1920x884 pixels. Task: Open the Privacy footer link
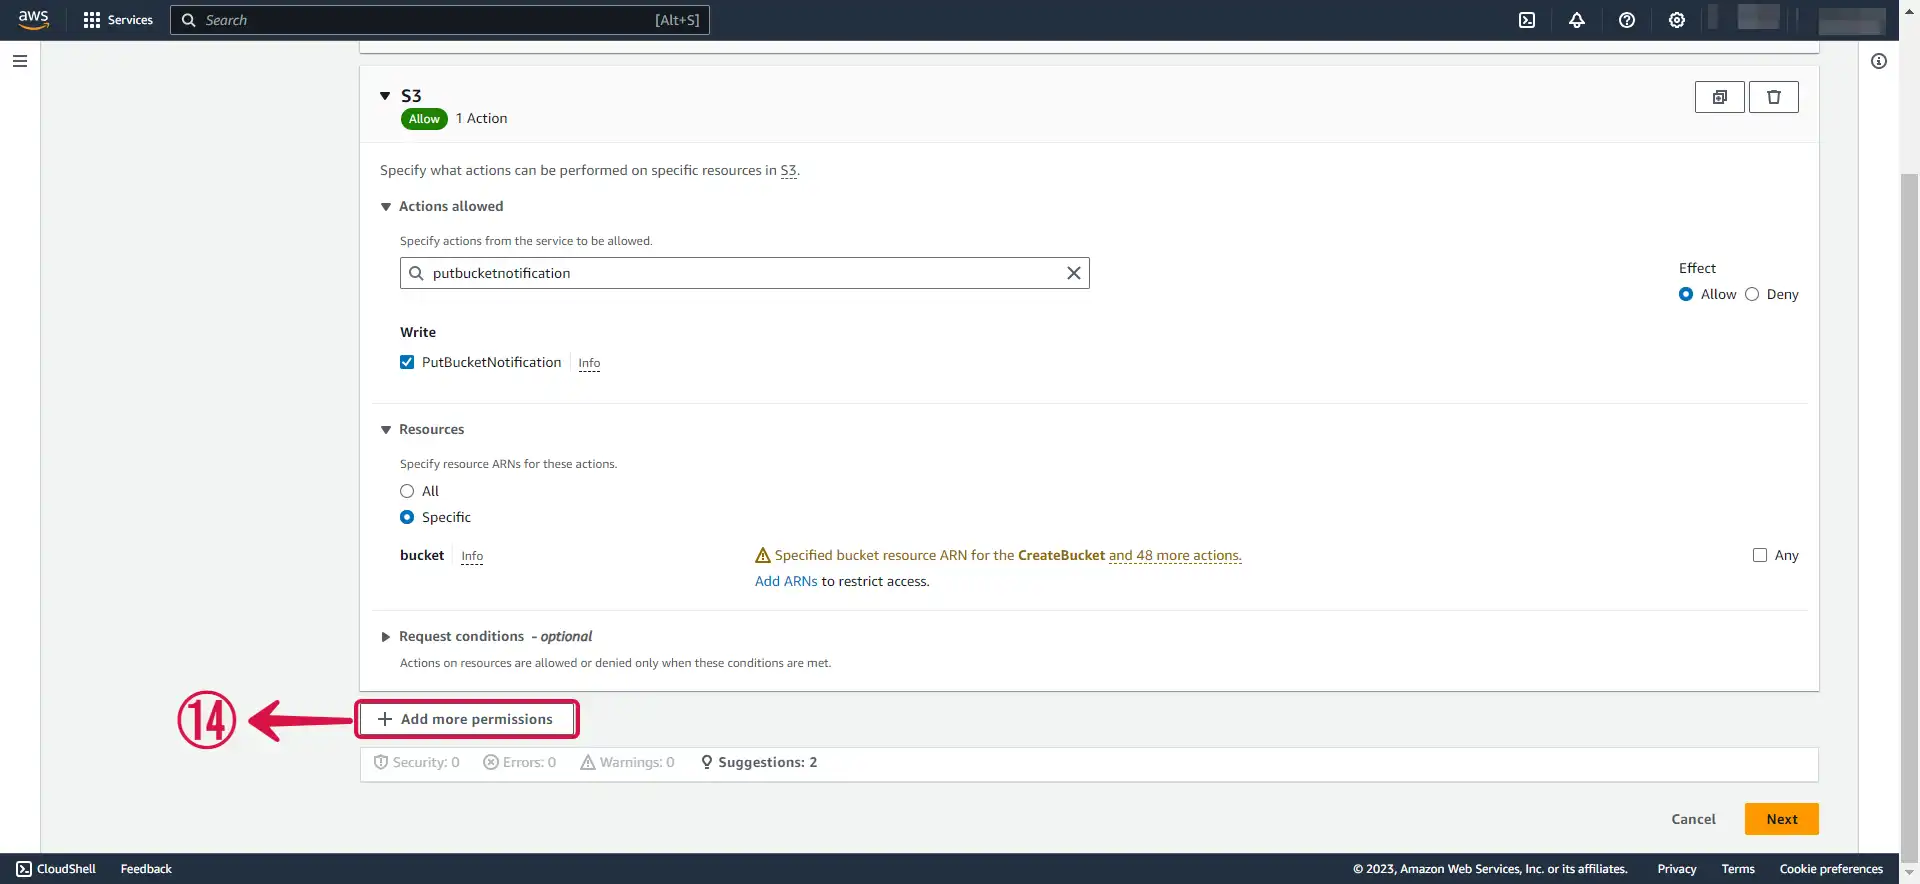(1677, 869)
